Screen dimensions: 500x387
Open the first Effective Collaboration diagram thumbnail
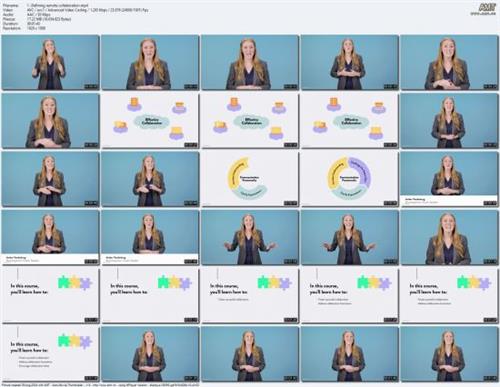tap(150, 121)
